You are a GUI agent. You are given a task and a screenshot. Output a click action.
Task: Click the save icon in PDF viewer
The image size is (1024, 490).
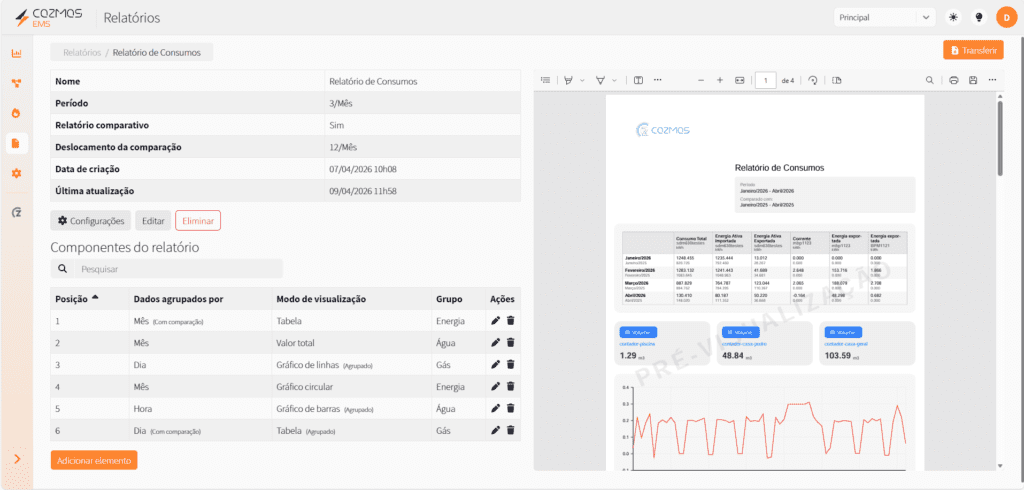pyautogui.click(x=972, y=80)
